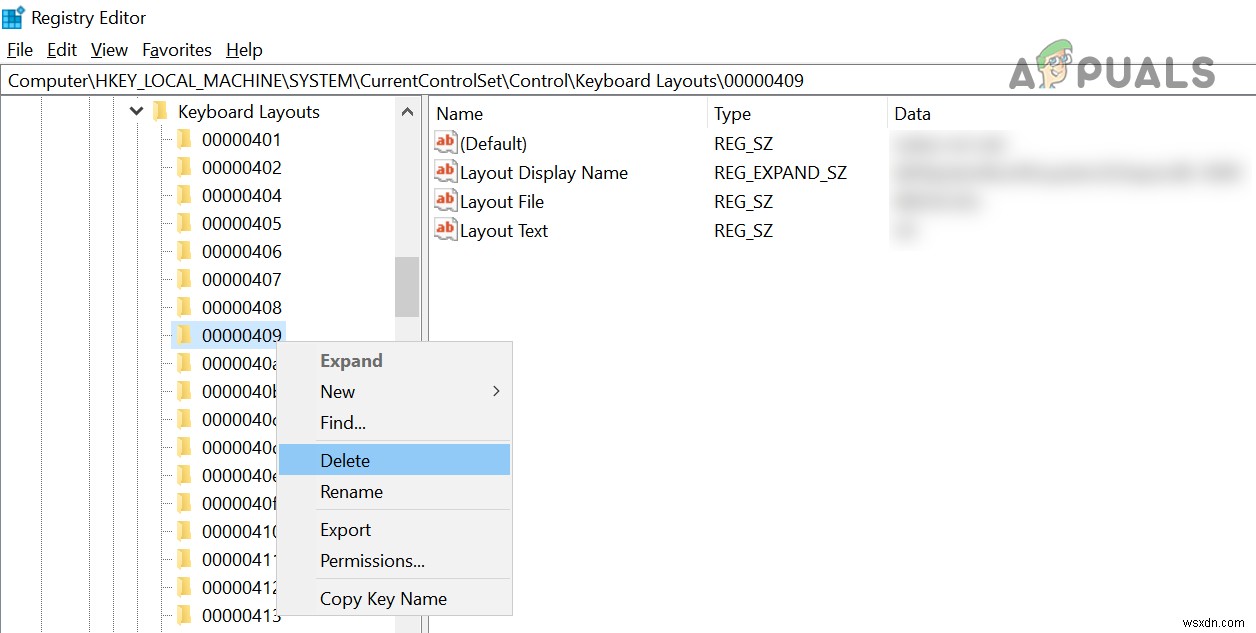This screenshot has width=1256, height=633.
Task: Select the 00000408 key
Action: point(241,308)
